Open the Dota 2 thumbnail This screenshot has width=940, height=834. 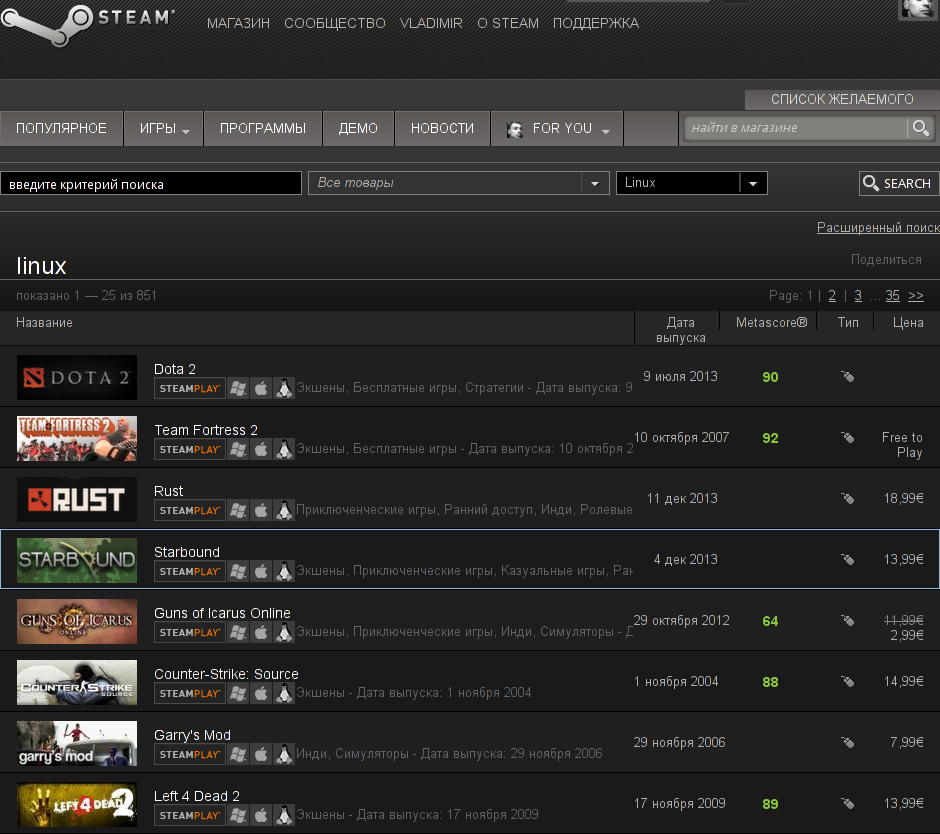(77, 377)
